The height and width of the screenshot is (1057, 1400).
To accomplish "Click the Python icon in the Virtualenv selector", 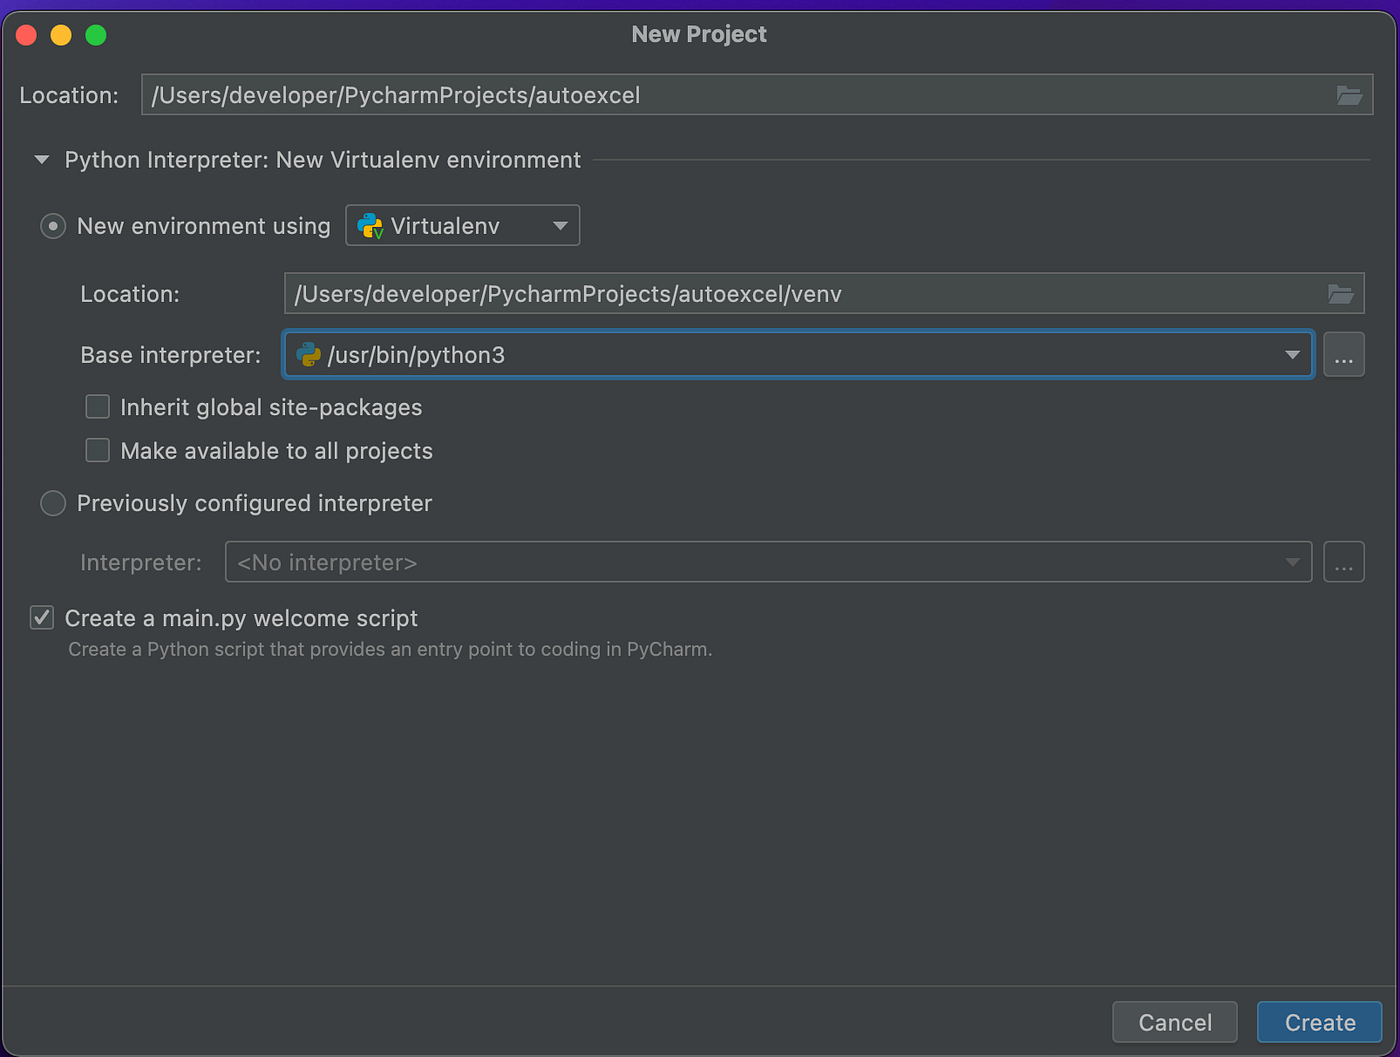I will [369, 225].
